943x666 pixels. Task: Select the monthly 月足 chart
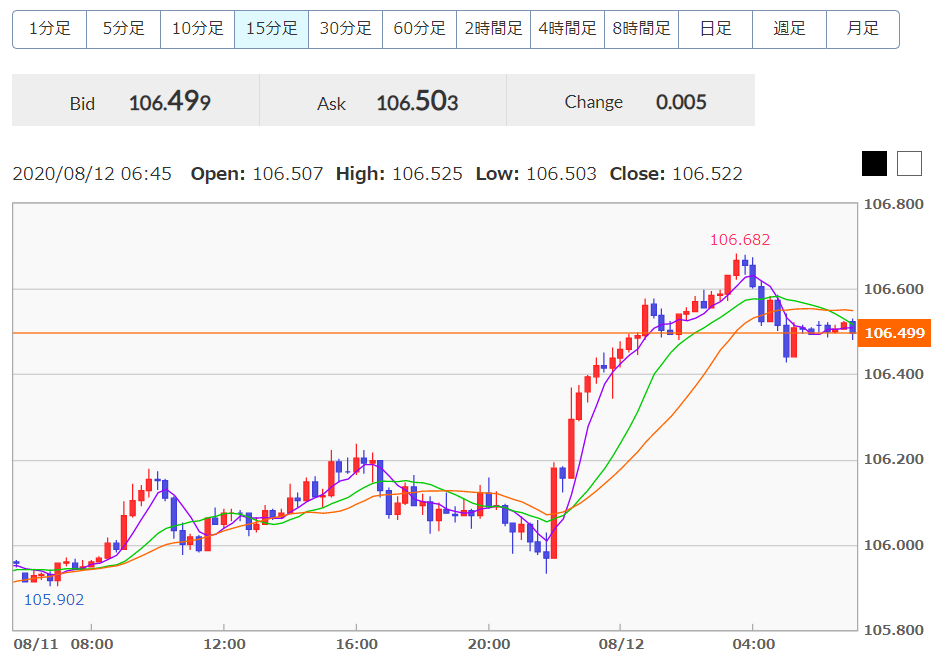tap(863, 29)
